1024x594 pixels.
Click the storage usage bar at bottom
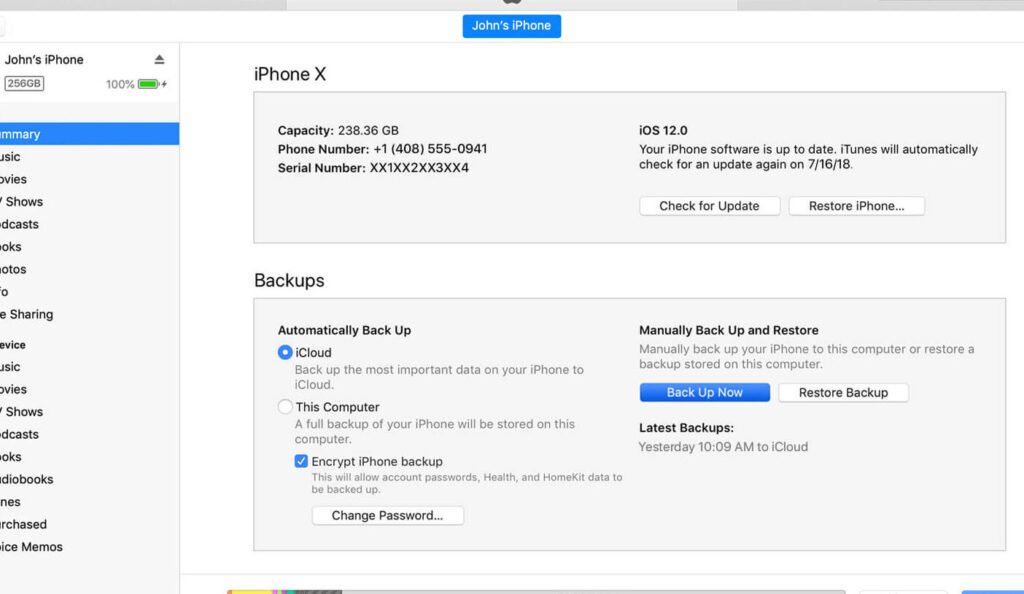536,591
